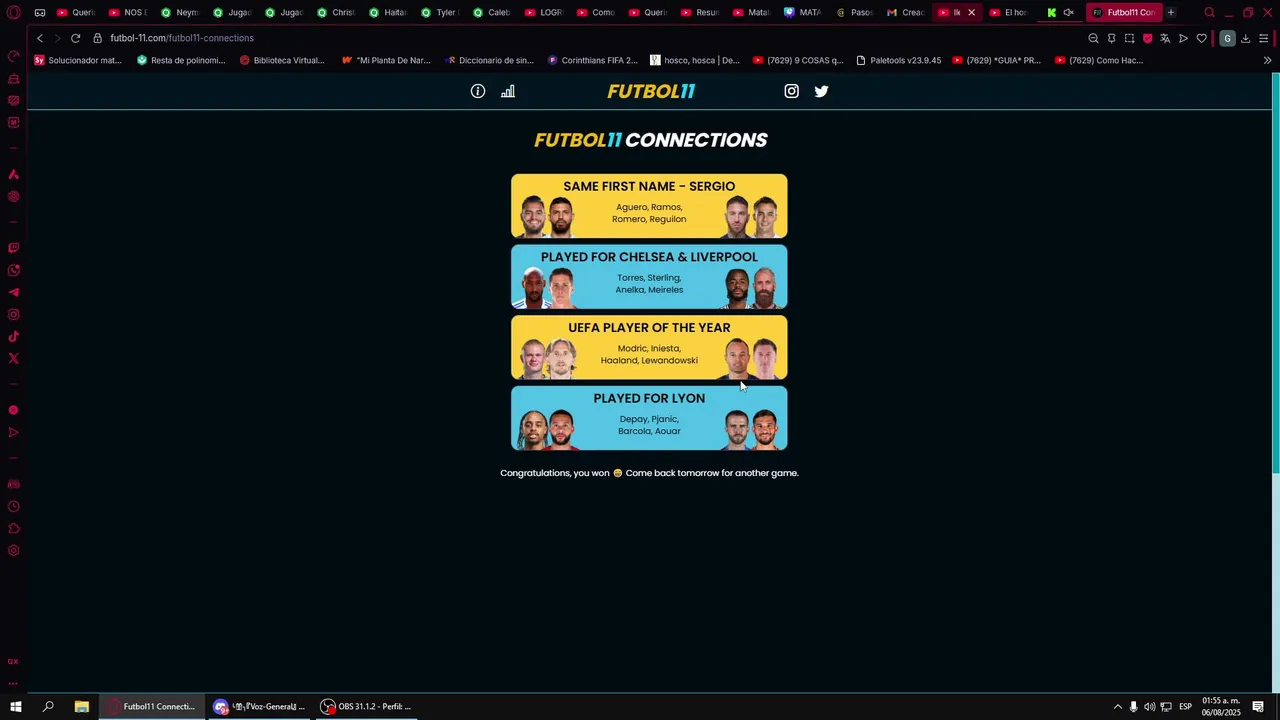
Task: Open Opera menu logo button
Action: pyautogui.click(x=14, y=13)
